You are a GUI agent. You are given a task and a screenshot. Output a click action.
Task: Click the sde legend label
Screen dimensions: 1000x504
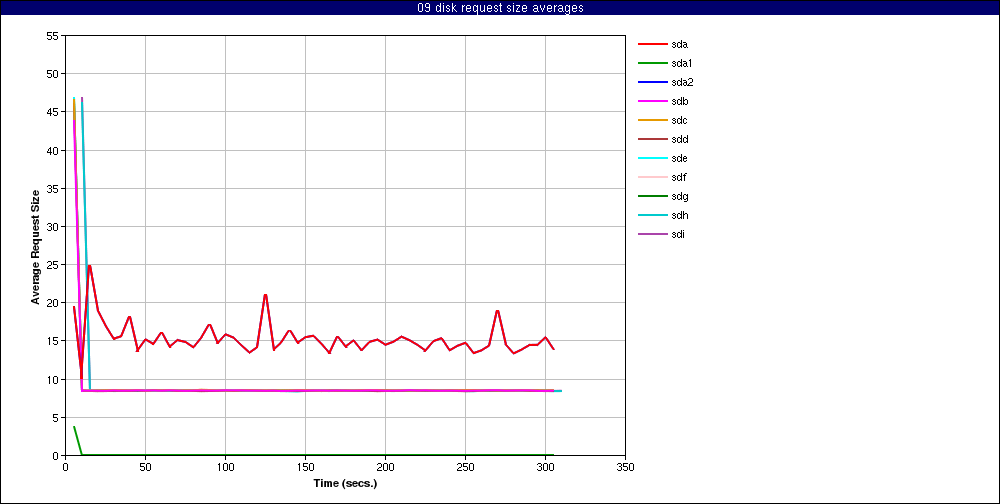[x=680, y=158]
